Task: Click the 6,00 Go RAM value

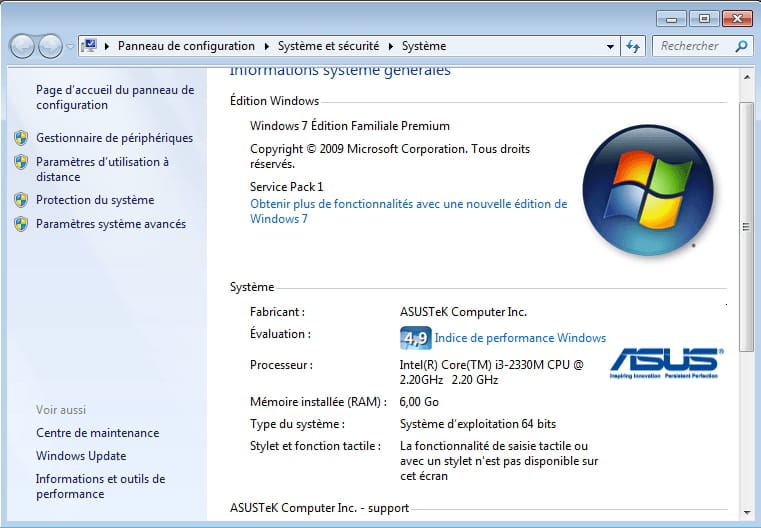Action: (x=419, y=402)
